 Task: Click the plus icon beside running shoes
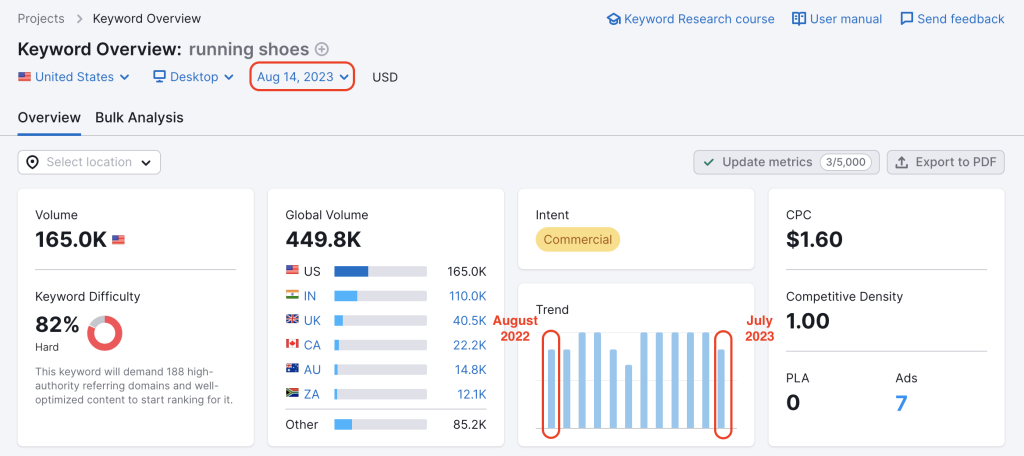click(x=322, y=49)
